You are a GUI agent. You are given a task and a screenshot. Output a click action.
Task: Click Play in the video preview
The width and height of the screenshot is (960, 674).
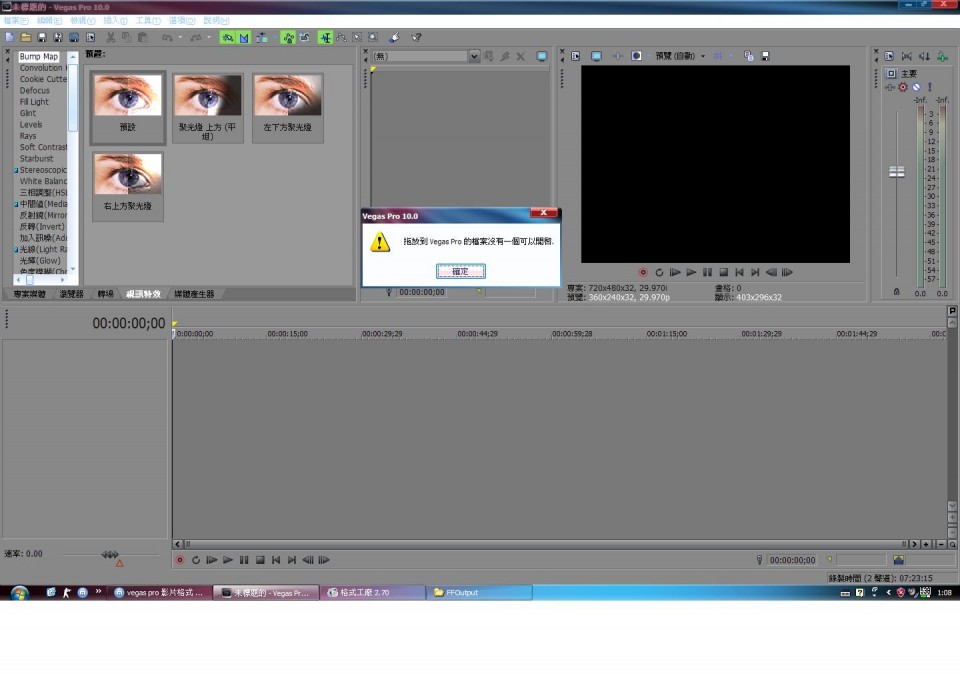[691, 272]
